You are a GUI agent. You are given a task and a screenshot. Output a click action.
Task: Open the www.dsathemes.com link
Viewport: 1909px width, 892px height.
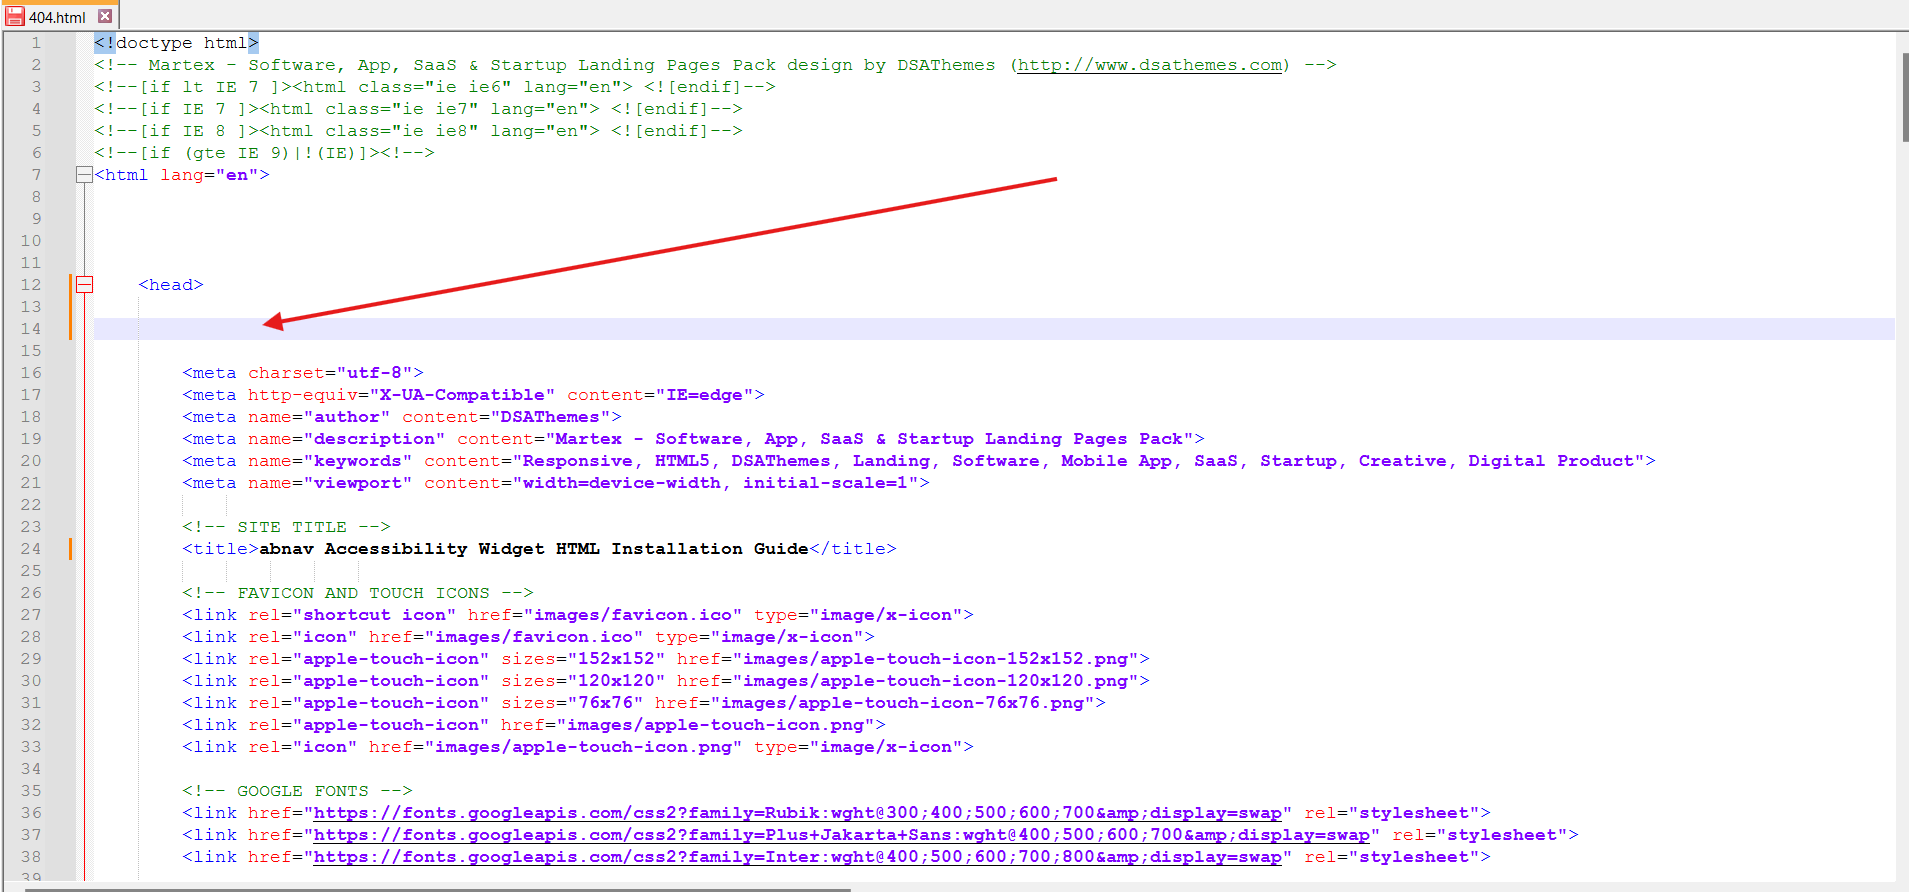click(1149, 65)
